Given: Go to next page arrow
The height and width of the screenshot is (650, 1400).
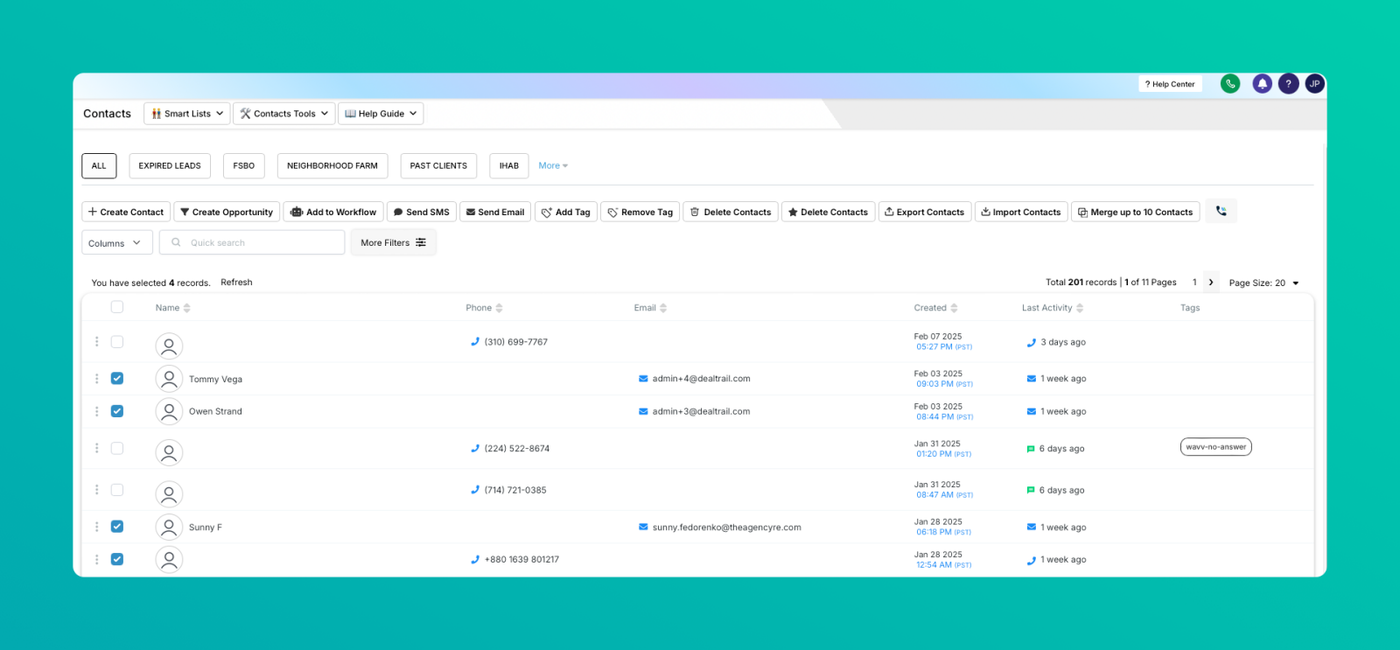Looking at the screenshot, I should pos(1211,283).
